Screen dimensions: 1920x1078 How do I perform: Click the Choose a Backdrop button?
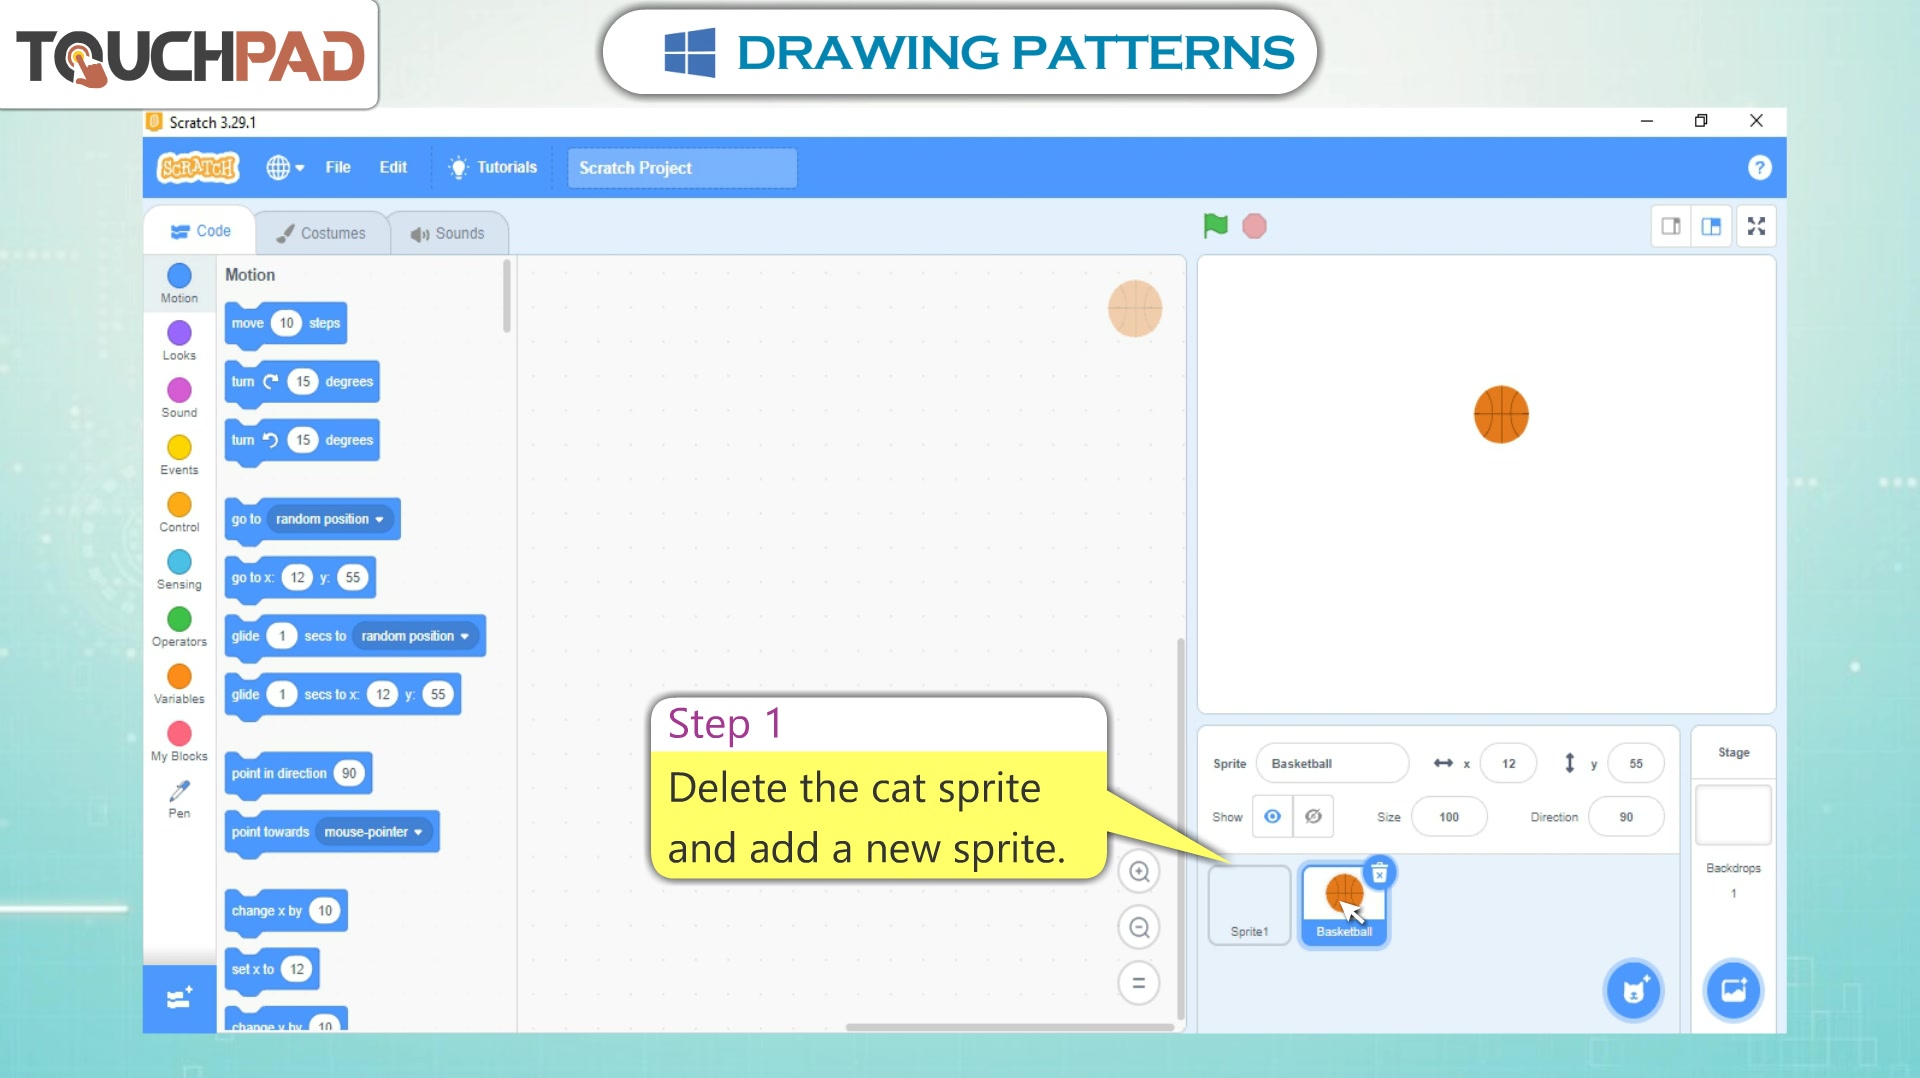pos(1733,990)
